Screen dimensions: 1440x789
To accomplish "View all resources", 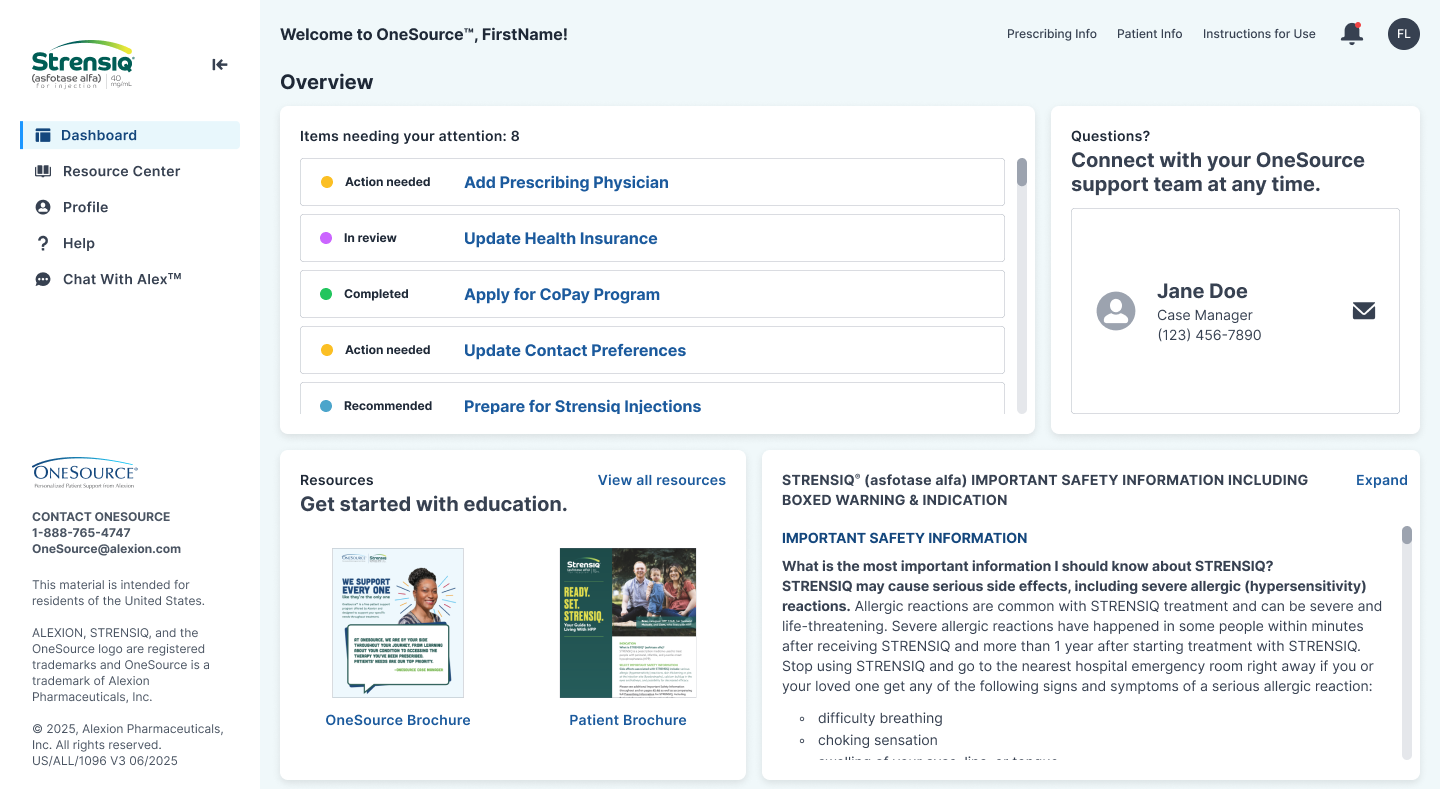I will (x=661, y=480).
